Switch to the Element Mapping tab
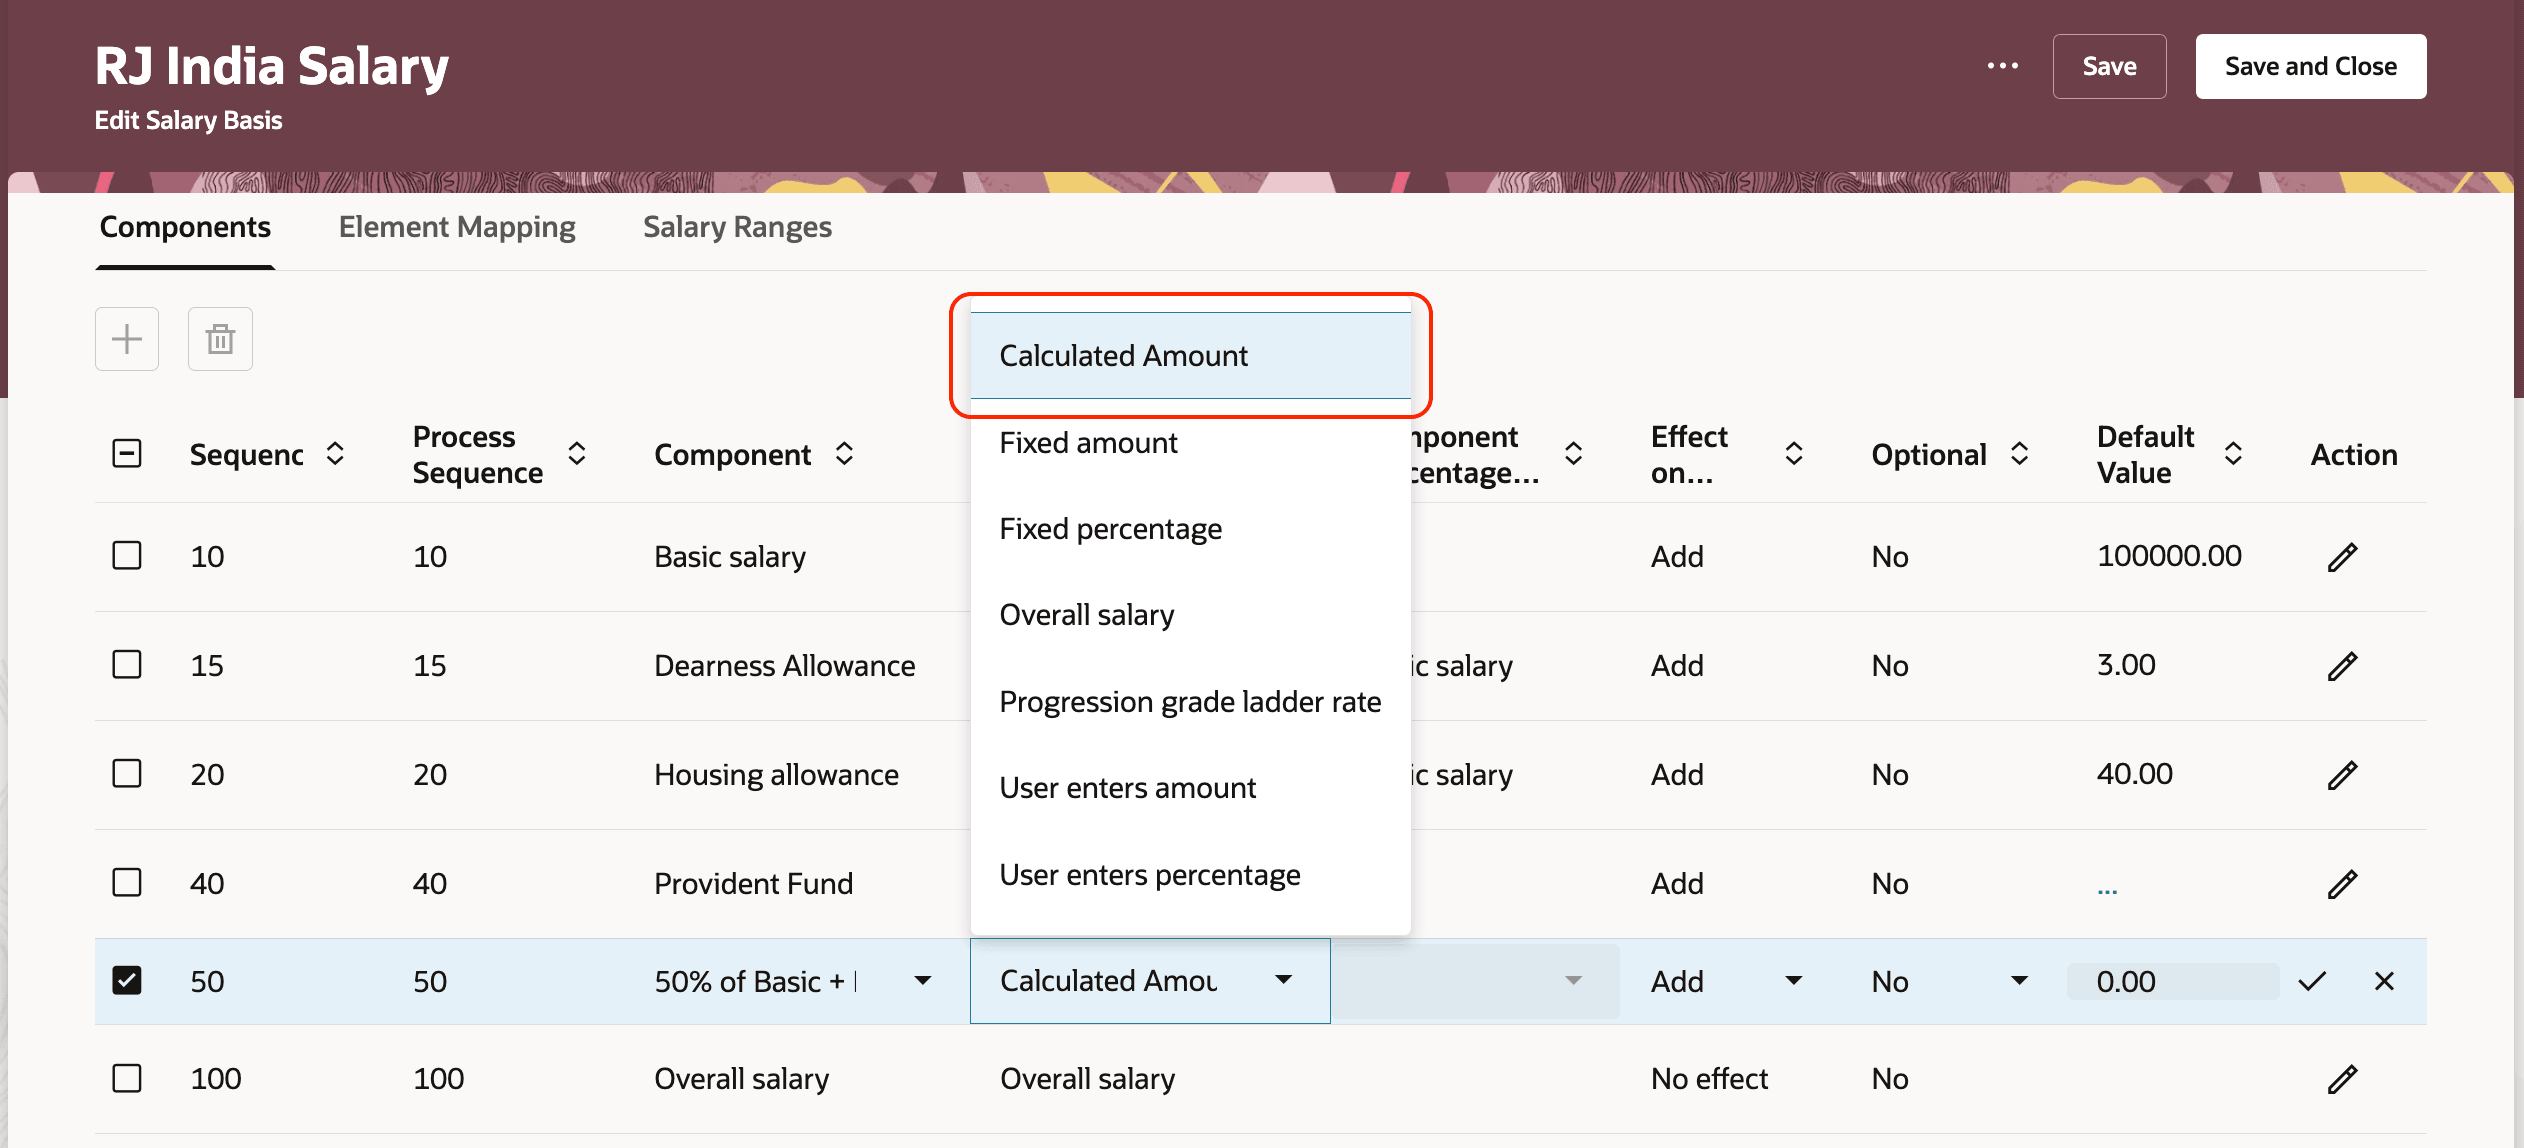The image size is (2524, 1148). pos(457,227)
